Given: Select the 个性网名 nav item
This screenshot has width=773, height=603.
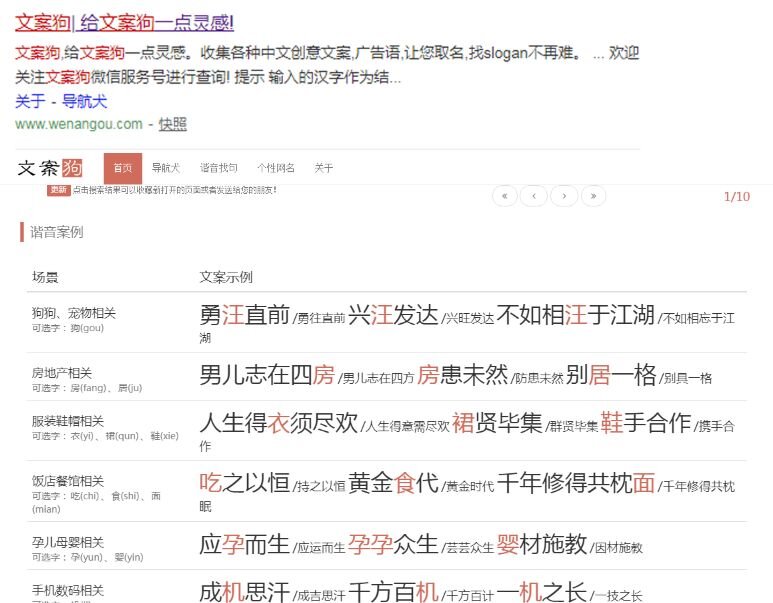Looking at the screenshot, I should coord(276,168).
